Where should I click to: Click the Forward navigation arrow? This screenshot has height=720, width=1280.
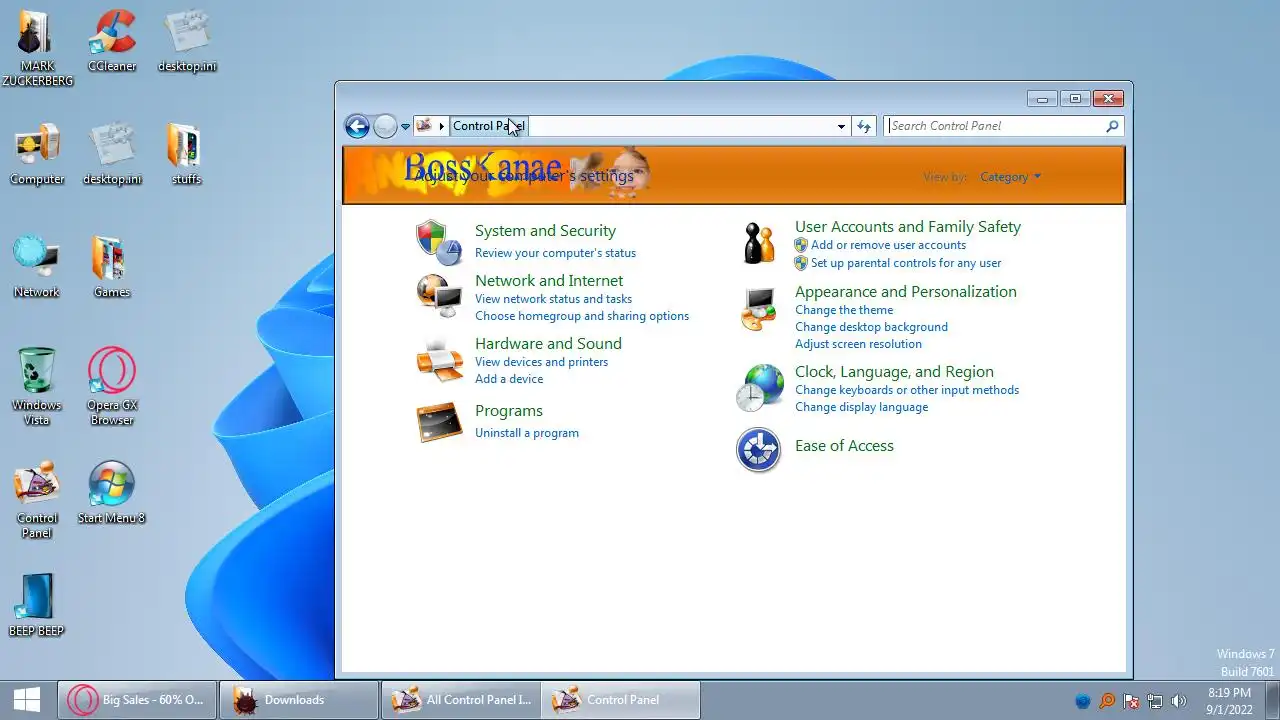click(x=385, y=126)
